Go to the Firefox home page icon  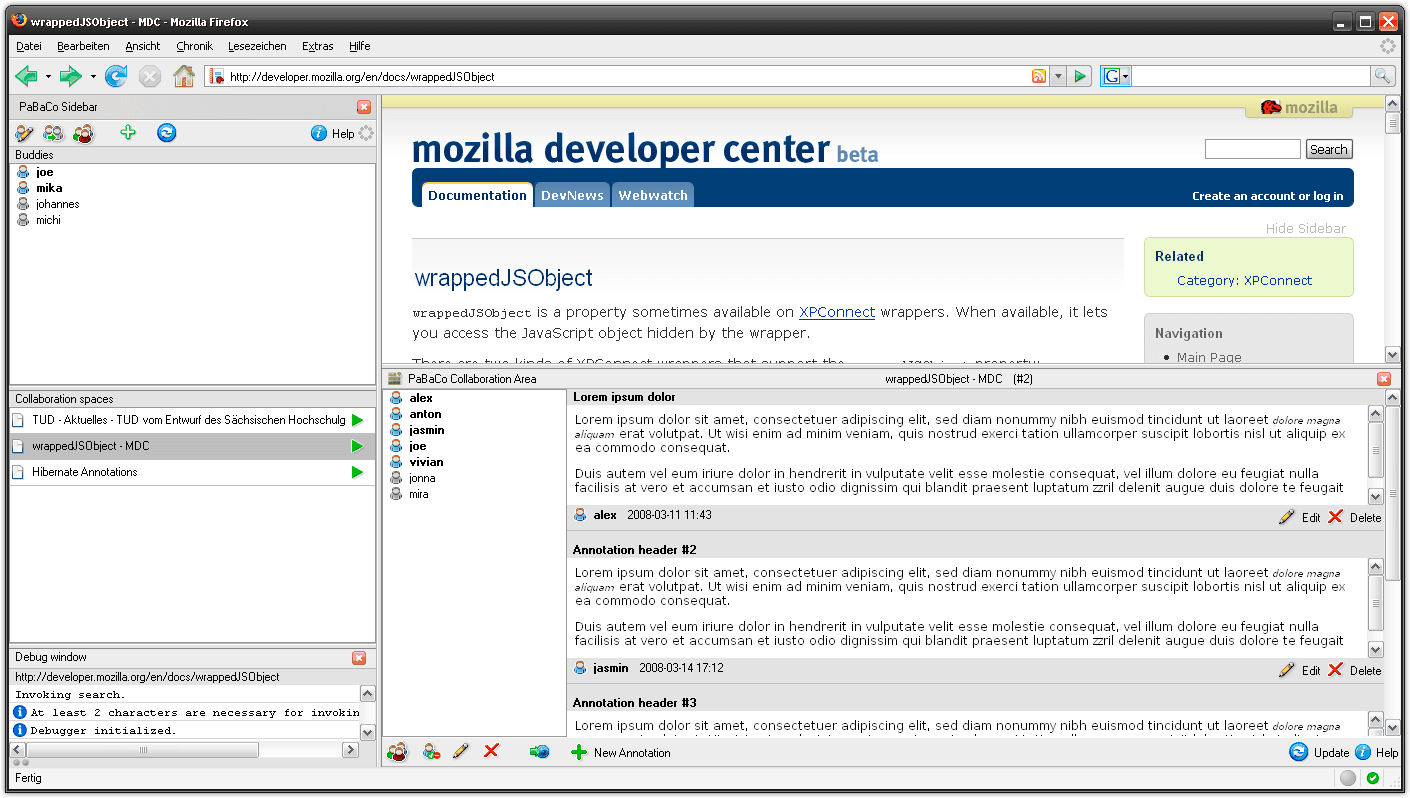[x=184, y=76]
